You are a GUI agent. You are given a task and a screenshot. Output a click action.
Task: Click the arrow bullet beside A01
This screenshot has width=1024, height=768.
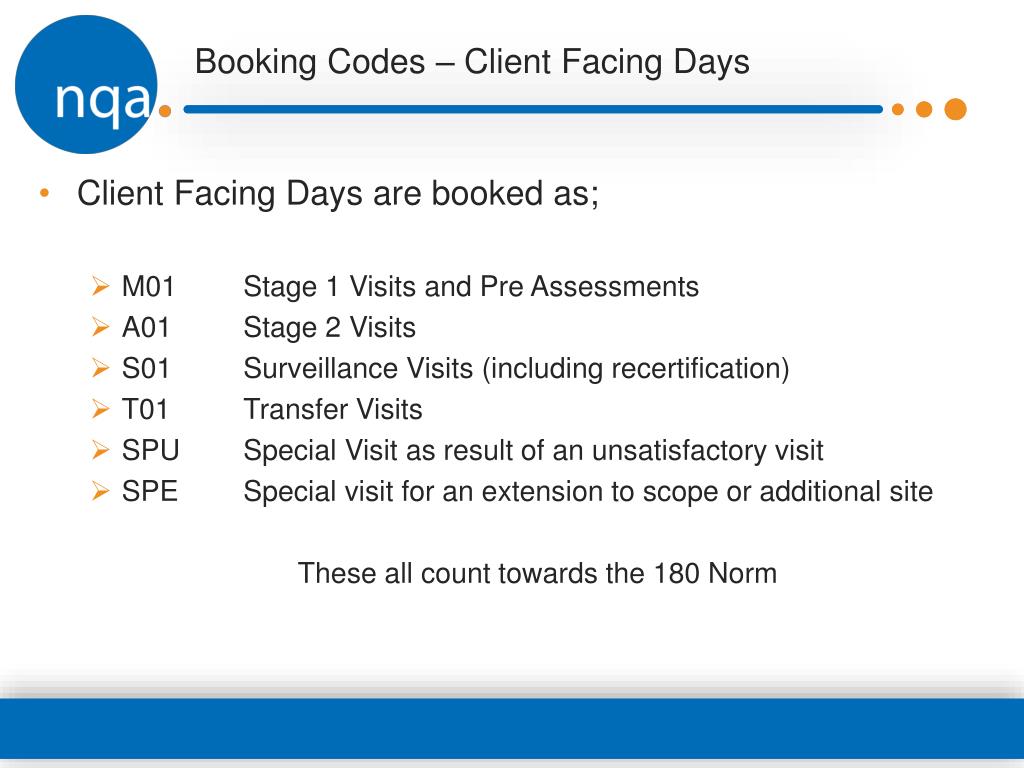click(101, 327)
